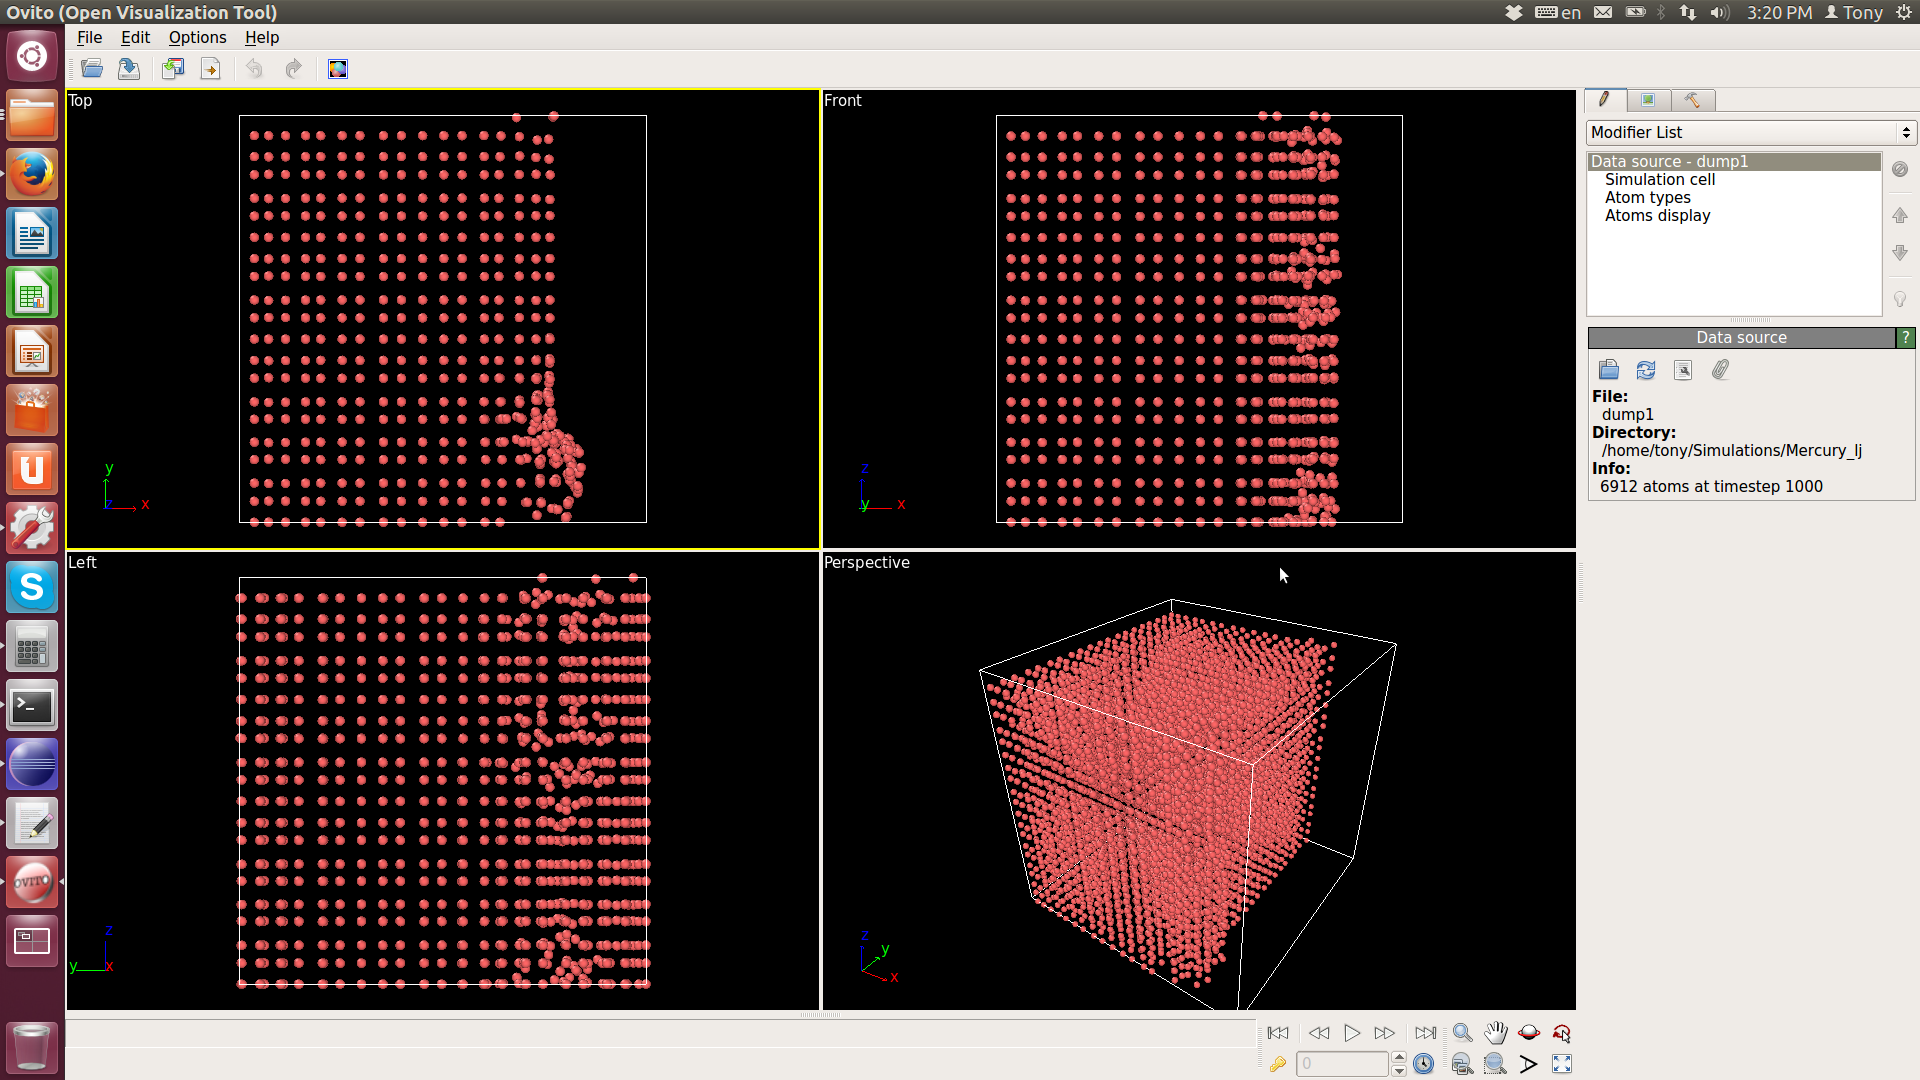Screen dimensions: 1920x1080
Task: Redo the last undone action
Action: point(293,69)
